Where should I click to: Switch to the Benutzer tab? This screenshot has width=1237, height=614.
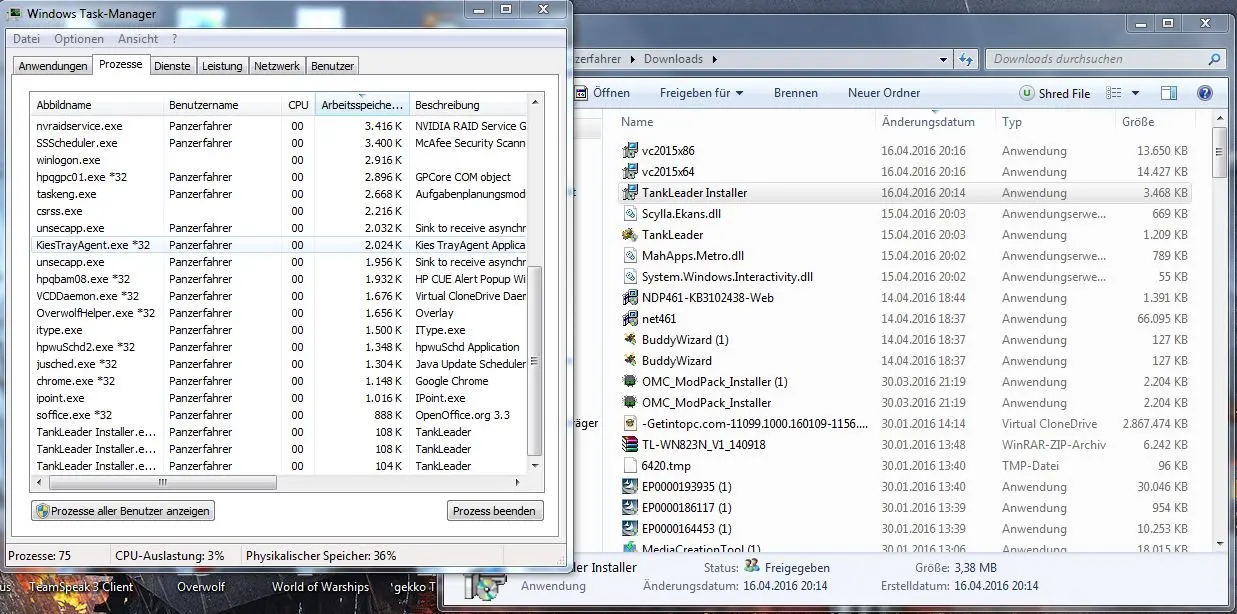[x=332, y=66]
